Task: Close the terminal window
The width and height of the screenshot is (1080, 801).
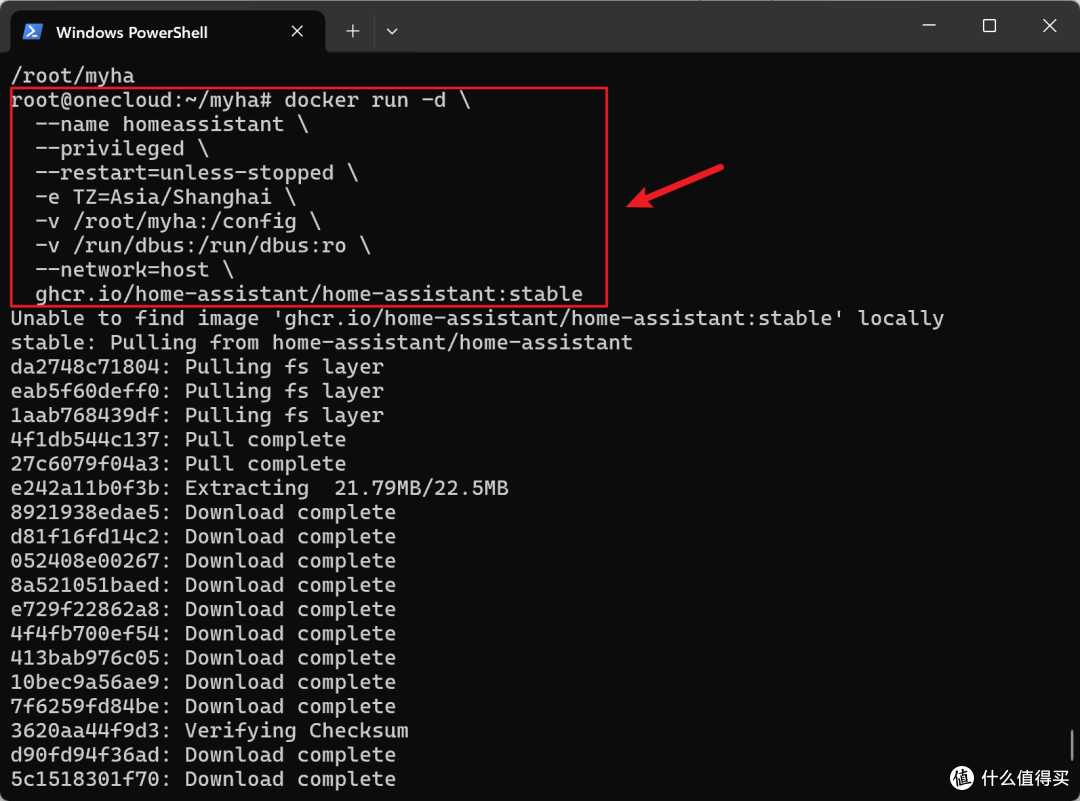Action: [1049, 27]
